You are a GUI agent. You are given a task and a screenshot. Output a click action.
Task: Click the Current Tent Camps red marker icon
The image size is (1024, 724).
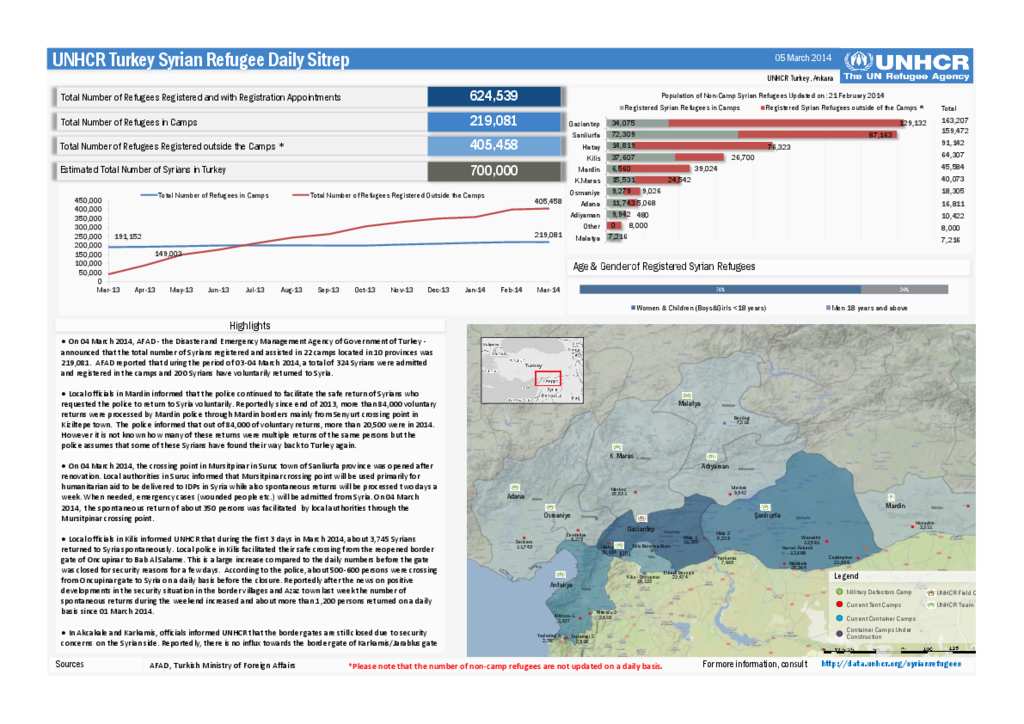(x=840, y=605)
